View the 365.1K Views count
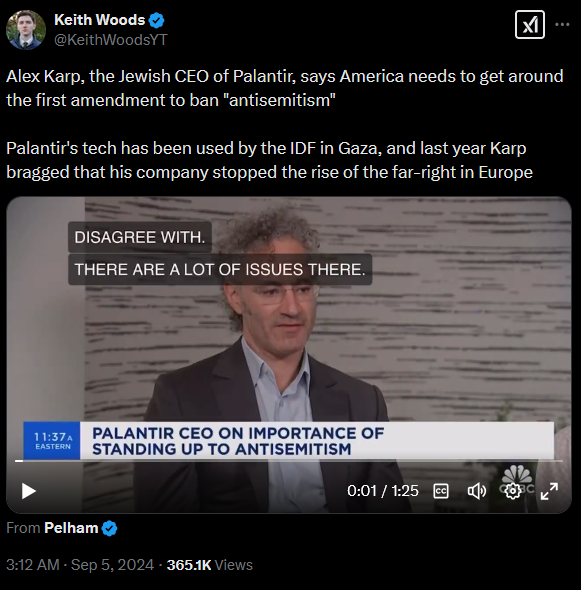 [210, 565]
